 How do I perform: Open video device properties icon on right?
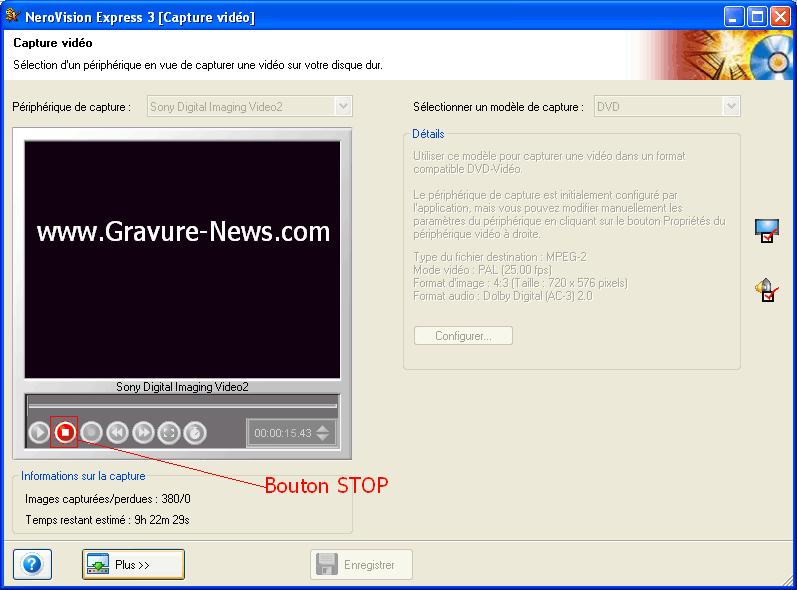point(767,231)
